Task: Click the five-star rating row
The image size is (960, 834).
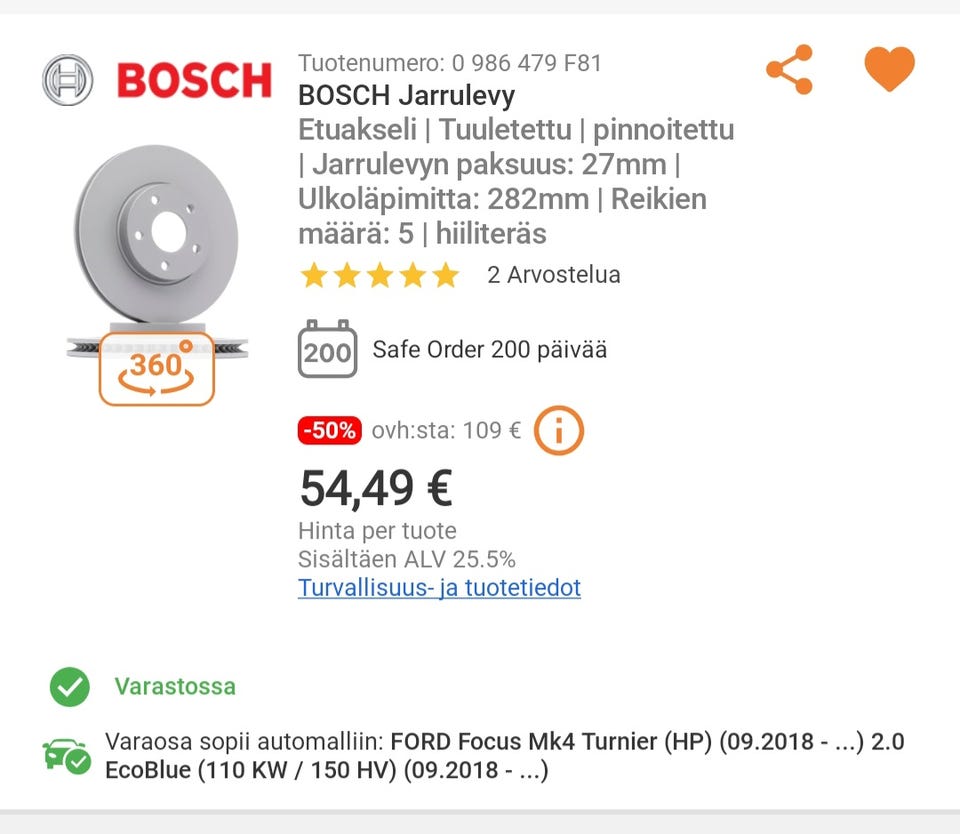Action: coord(379,275)
